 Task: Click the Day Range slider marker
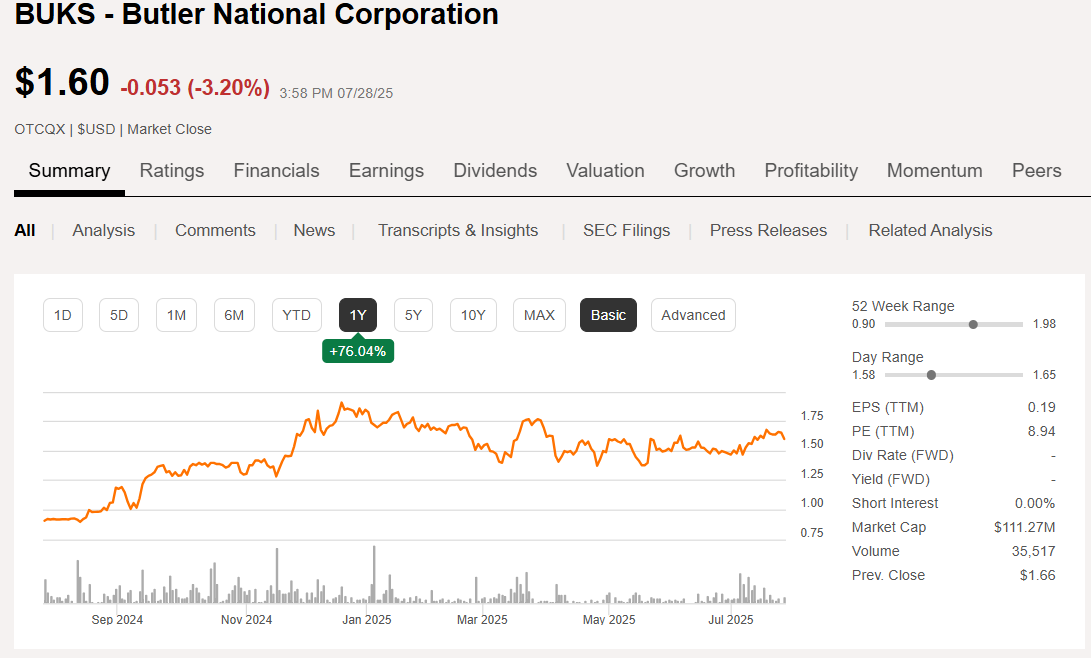pyautogui.click(x=931, y=375)
